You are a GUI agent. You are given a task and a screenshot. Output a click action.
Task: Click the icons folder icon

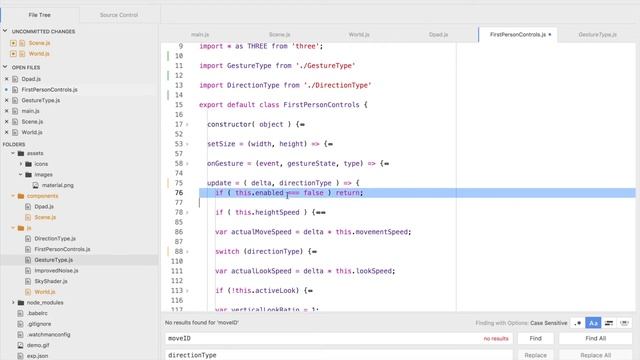(29, 164)
